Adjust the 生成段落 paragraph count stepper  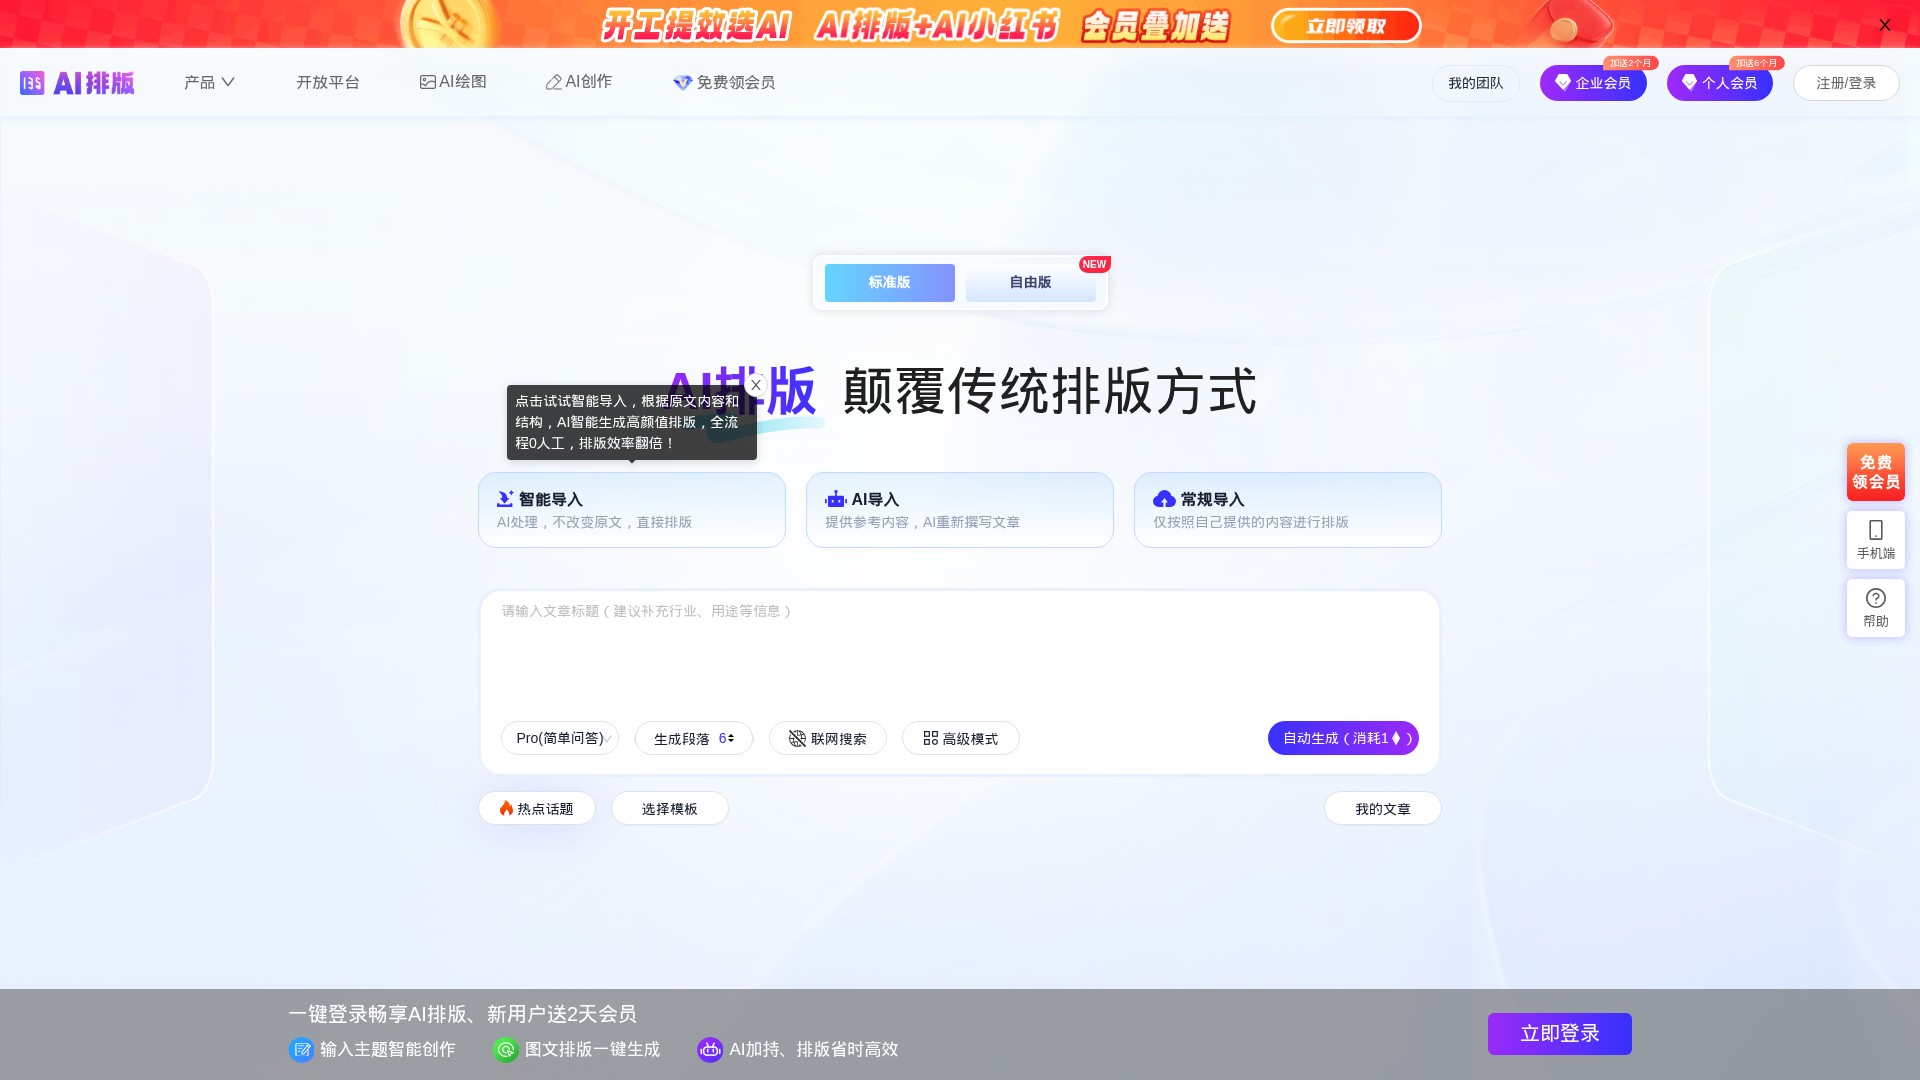(731, 738)
